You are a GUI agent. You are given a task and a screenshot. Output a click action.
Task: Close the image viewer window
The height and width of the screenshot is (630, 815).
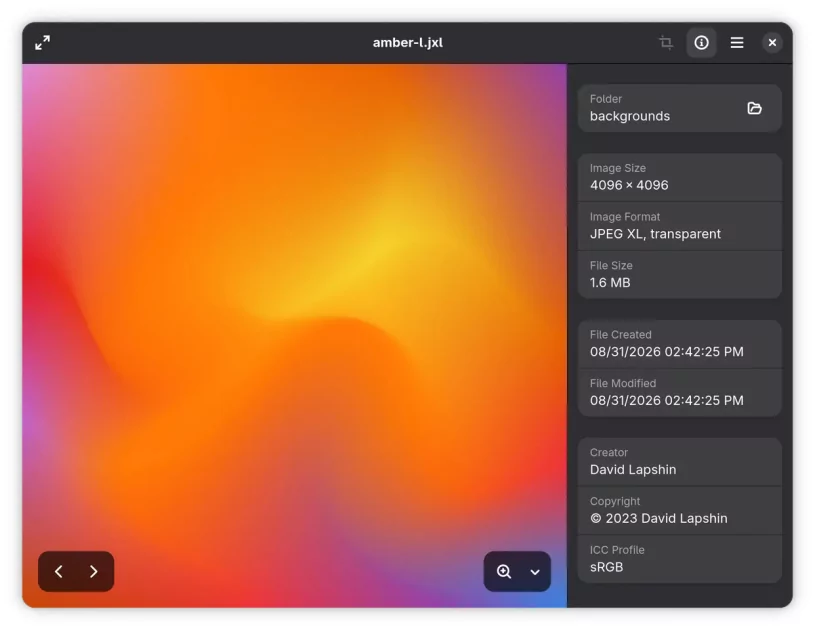[772, 43]
